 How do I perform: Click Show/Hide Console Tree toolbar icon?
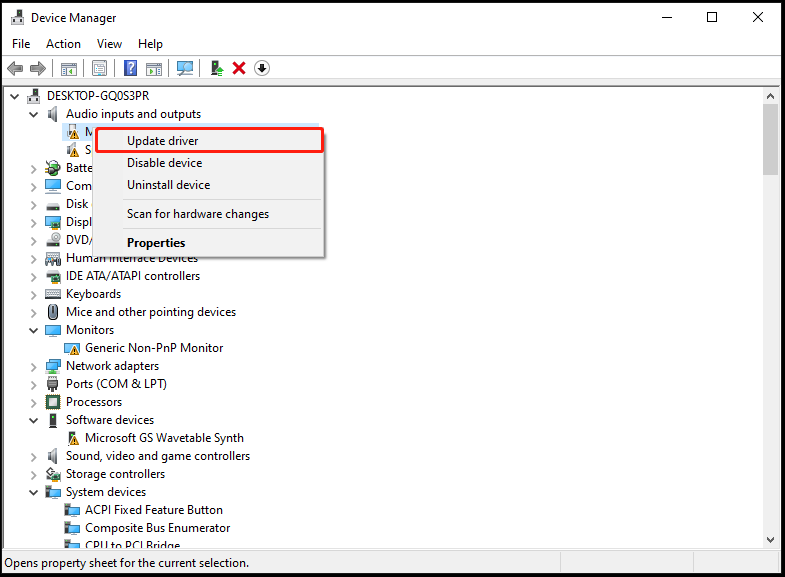click(x=69, y=69)
